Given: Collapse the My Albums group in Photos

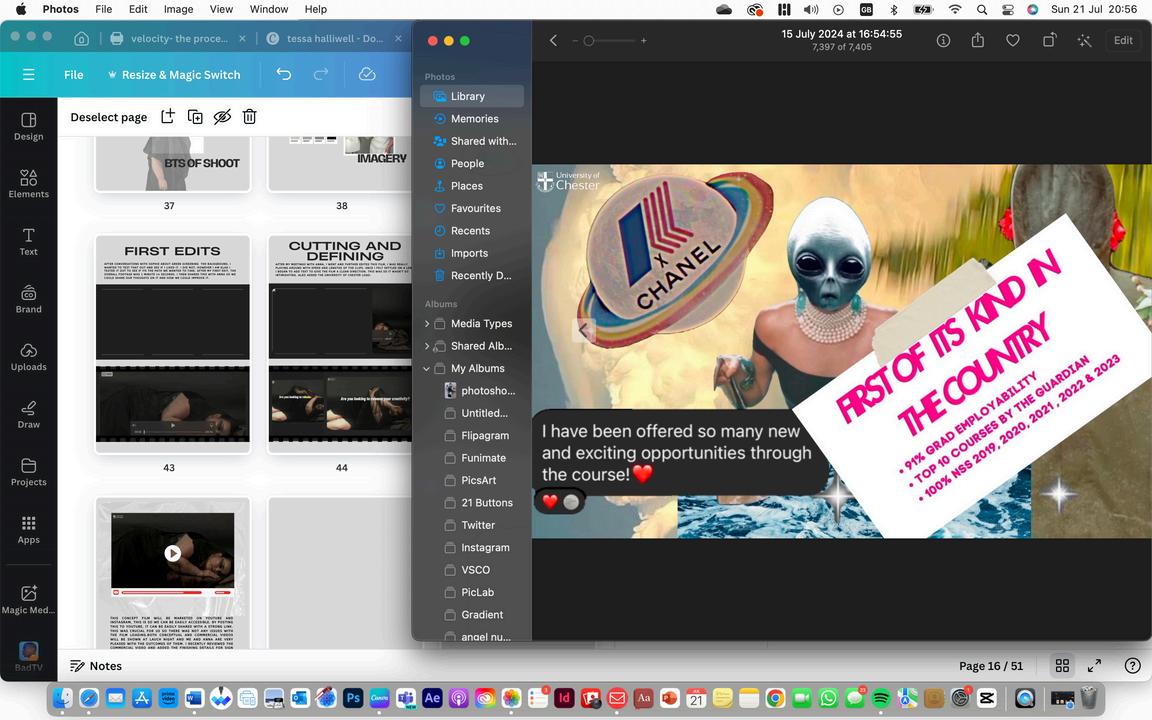Looking at the screenshot, I should click(427, 368).
